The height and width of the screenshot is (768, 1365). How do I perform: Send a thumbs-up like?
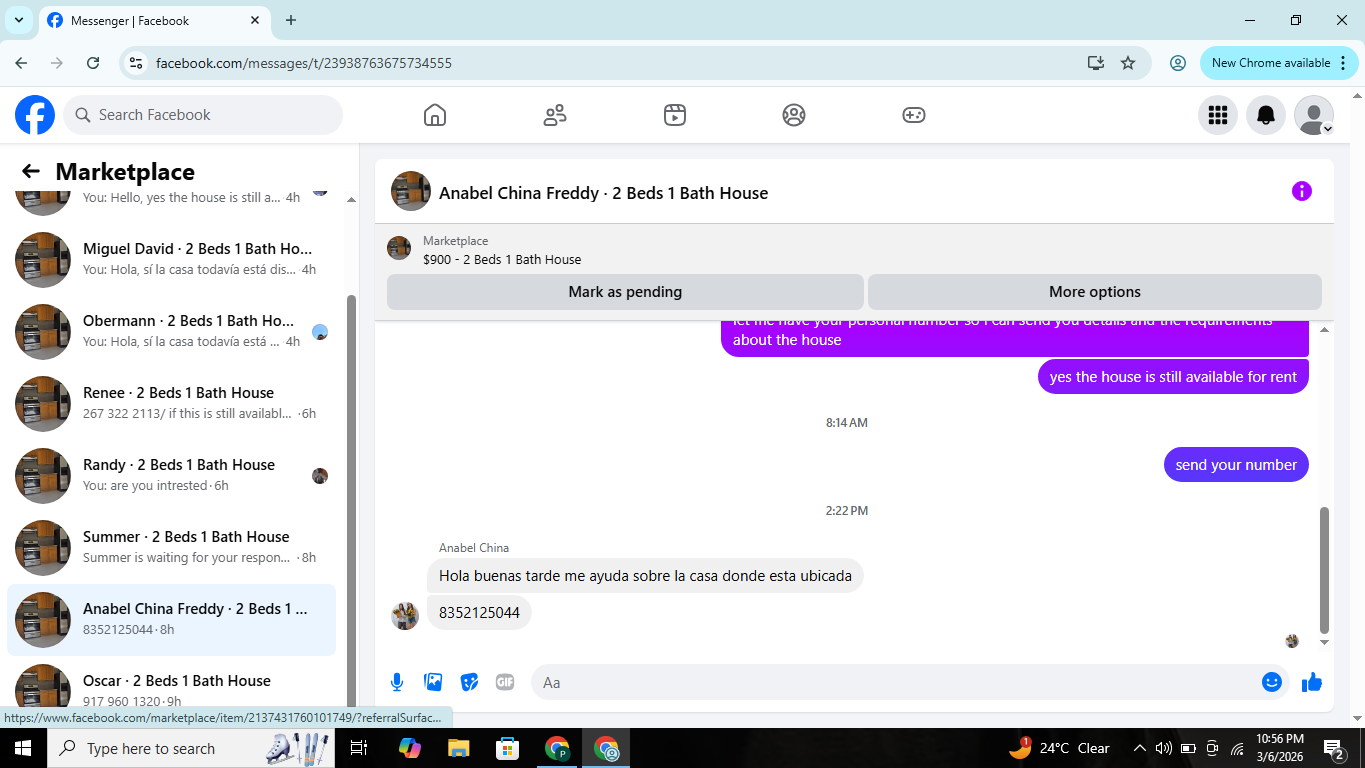(1312, 682)
